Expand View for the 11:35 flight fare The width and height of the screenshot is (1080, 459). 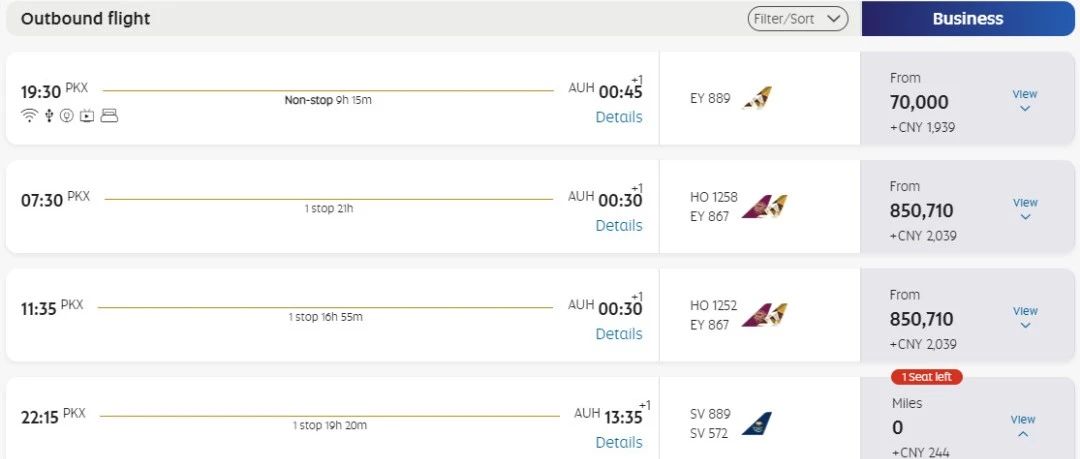click(1025, 316)
